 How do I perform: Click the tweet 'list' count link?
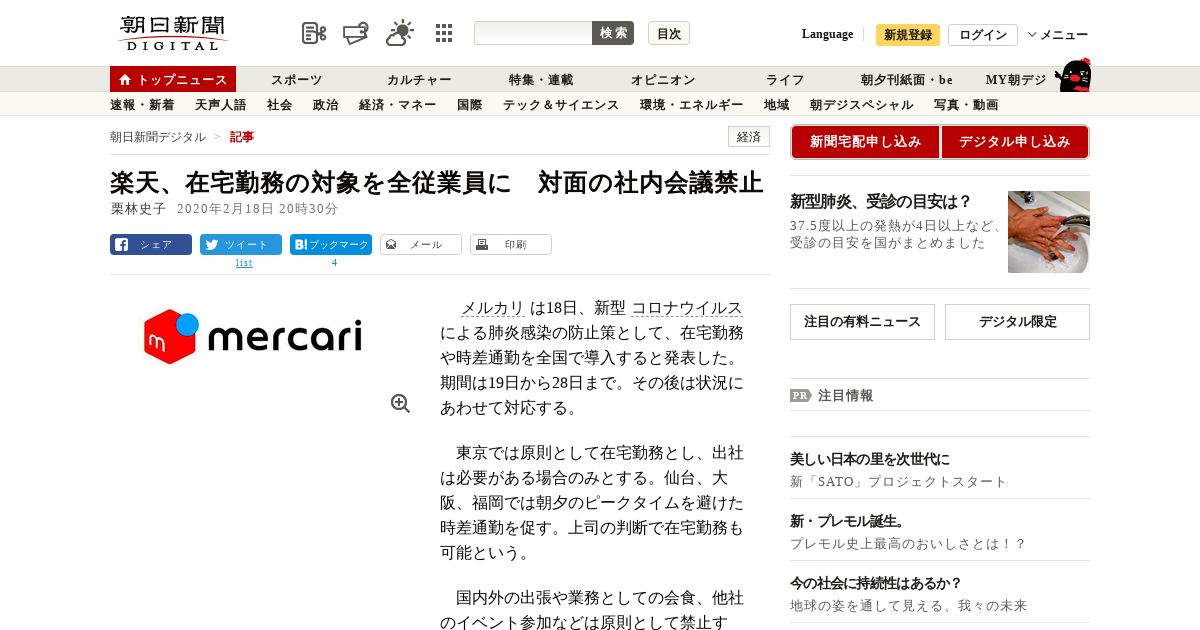coord(244,263)
